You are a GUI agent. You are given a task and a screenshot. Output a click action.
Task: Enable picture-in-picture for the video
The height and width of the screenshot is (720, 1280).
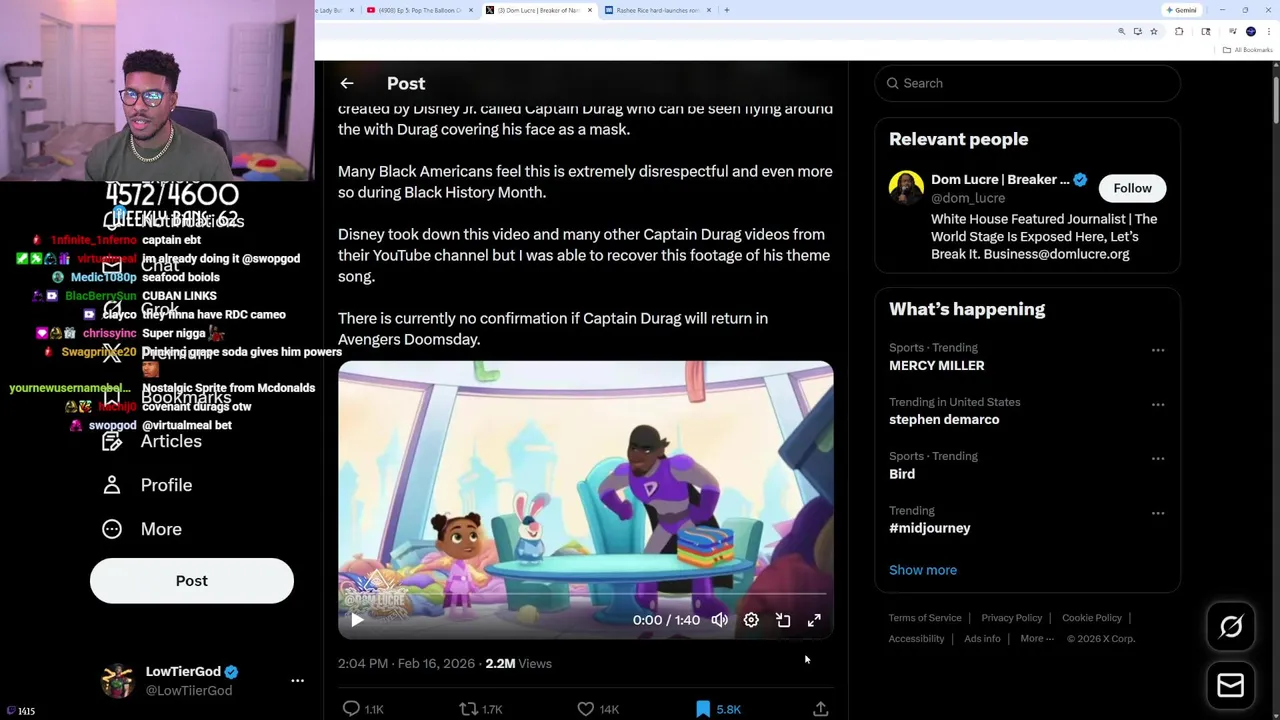coord(783,620)
